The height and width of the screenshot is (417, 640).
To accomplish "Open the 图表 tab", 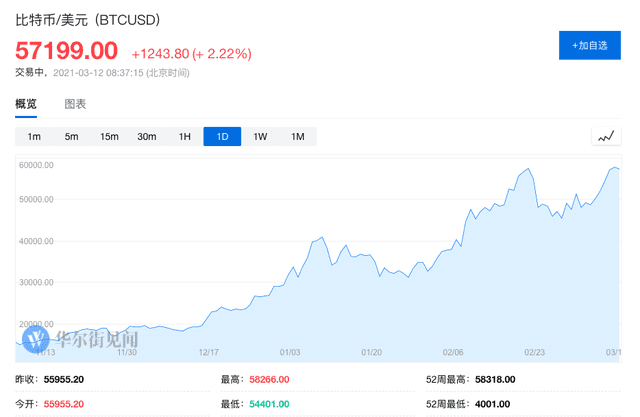I will coord(75,104).
